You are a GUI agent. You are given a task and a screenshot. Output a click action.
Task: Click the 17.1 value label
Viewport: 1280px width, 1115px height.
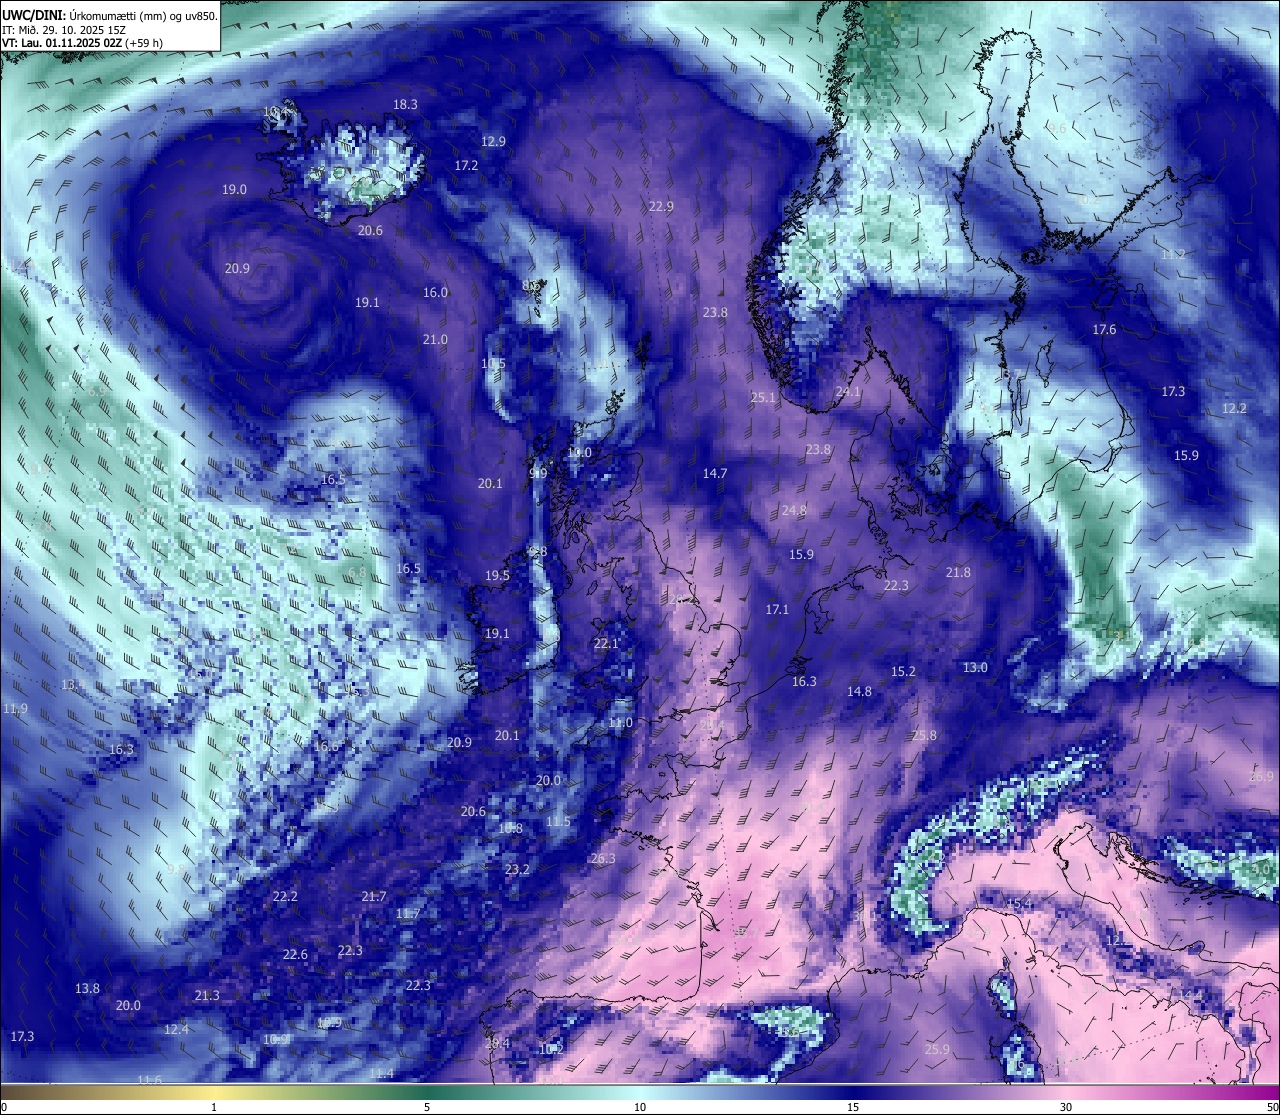coord(777,610)
